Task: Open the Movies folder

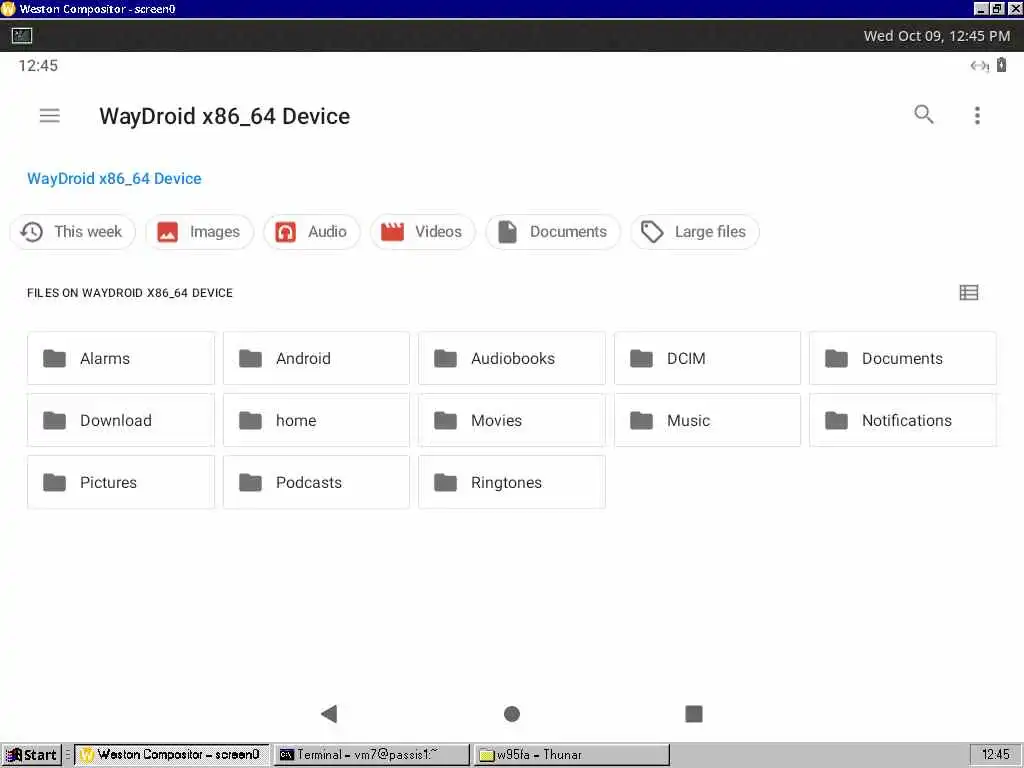Action: point(512,420)
